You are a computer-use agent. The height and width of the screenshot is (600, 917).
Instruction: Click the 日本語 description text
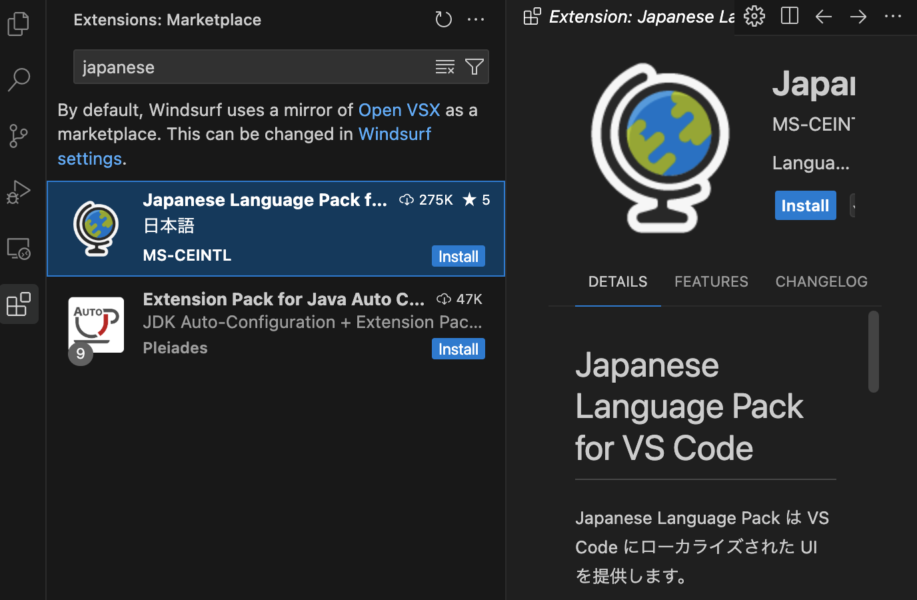[x=168, y=226]
